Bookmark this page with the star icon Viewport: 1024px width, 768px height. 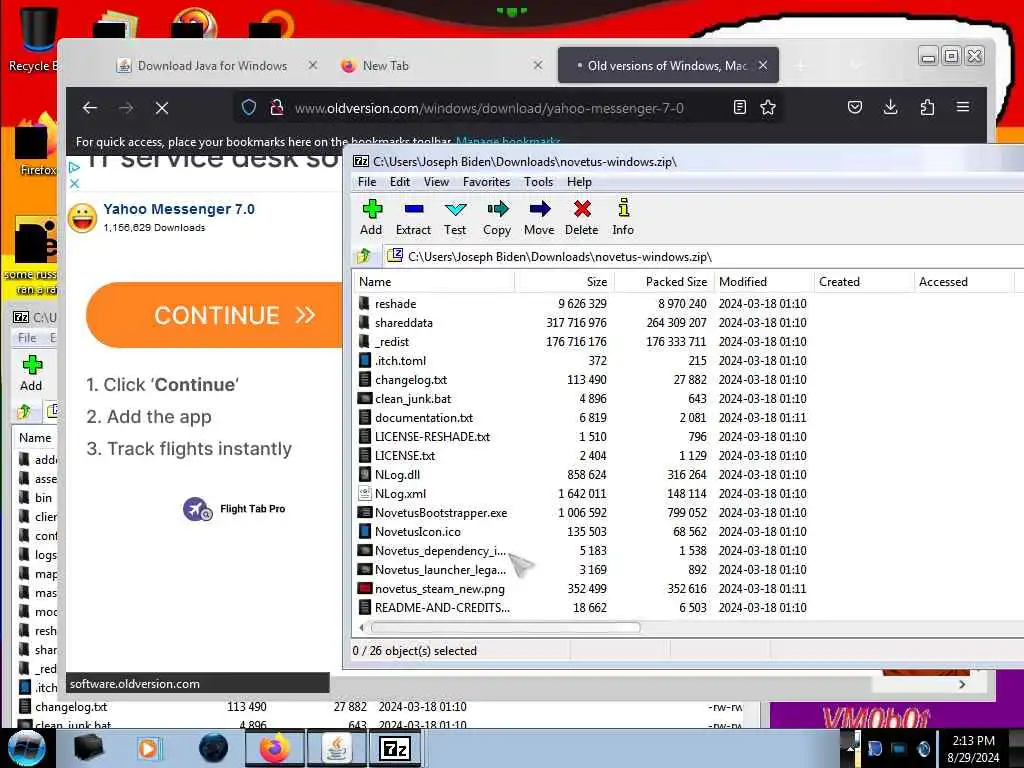click(768, 107)
